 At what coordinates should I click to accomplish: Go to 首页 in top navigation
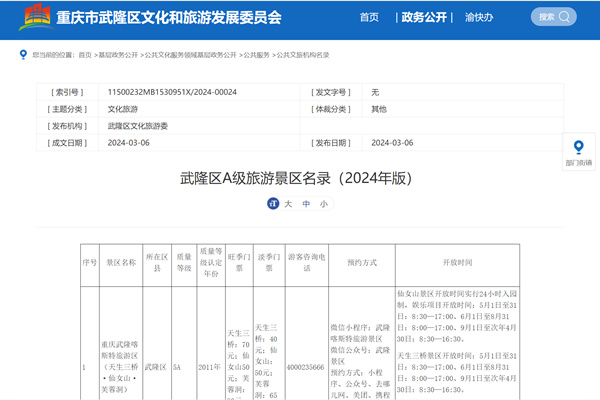(x=369, y=17)
